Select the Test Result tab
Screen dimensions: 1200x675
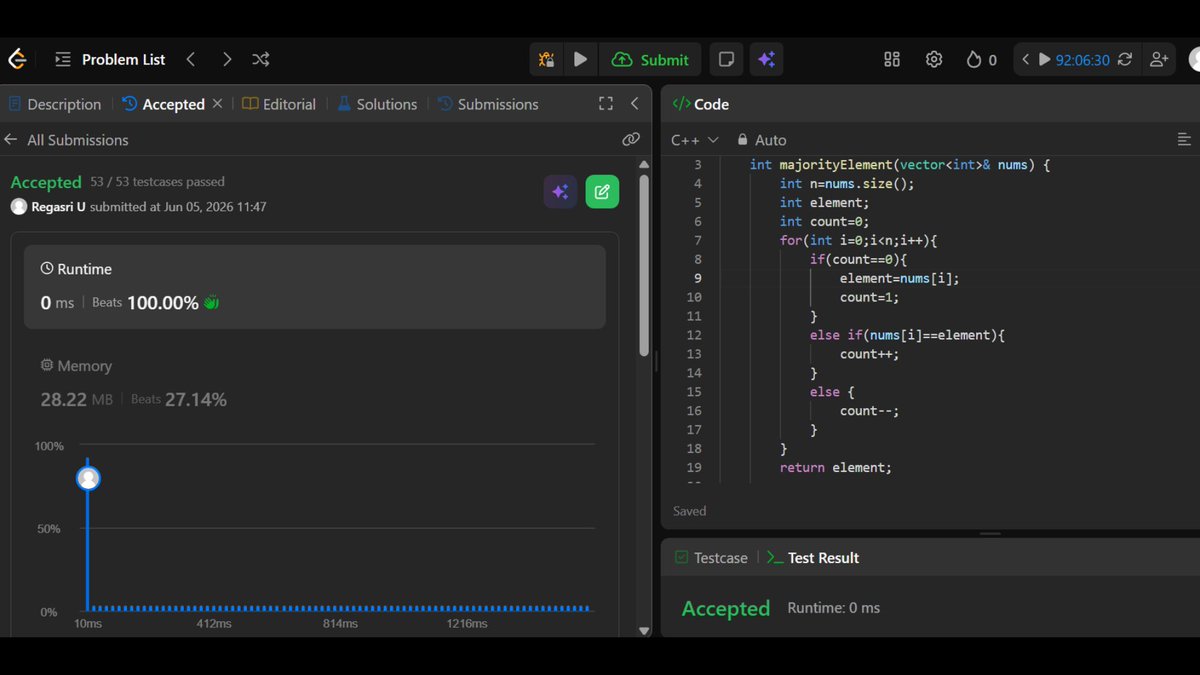click(x=813, y=558)
